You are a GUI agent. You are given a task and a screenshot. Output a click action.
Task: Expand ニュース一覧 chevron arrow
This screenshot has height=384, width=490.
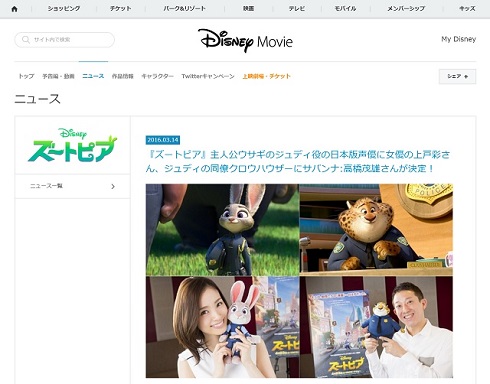pyautogui.click(x=113, y=186)
